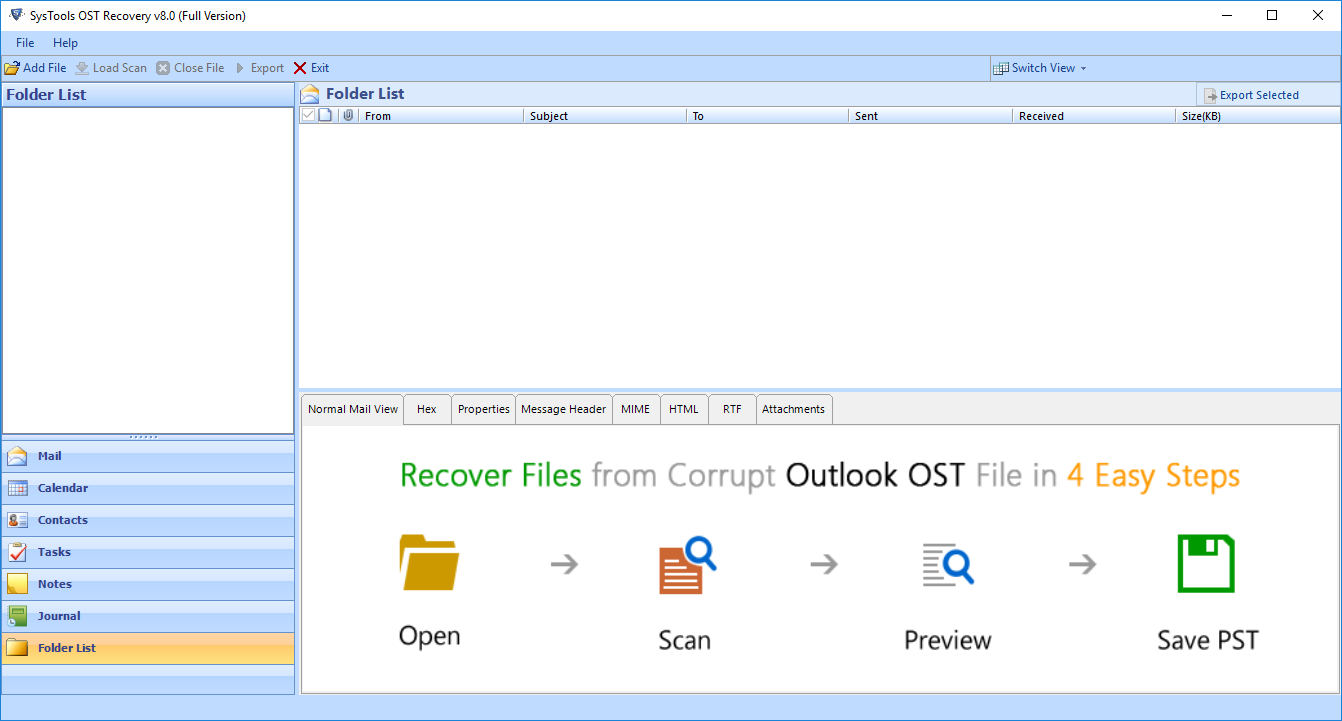Sort emails by Subject column header

tap(549, 116)
